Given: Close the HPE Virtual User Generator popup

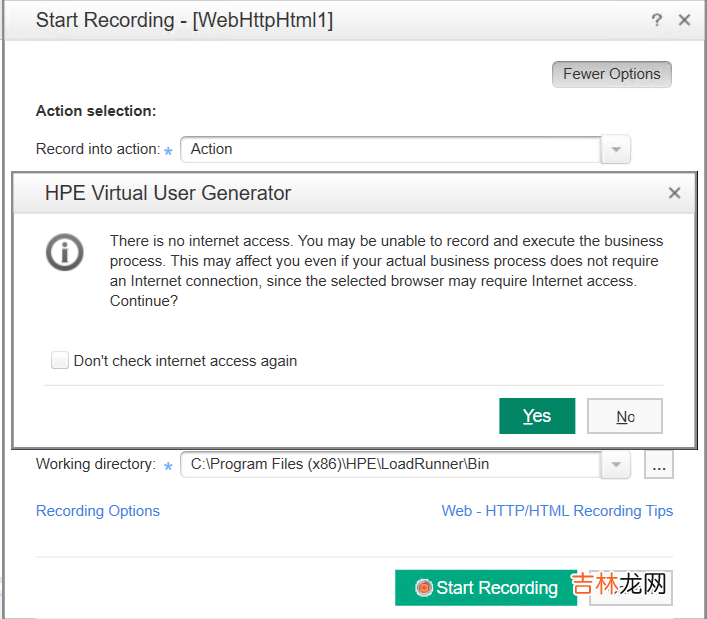Looking at the screenshot, I should tap(674, 193).
